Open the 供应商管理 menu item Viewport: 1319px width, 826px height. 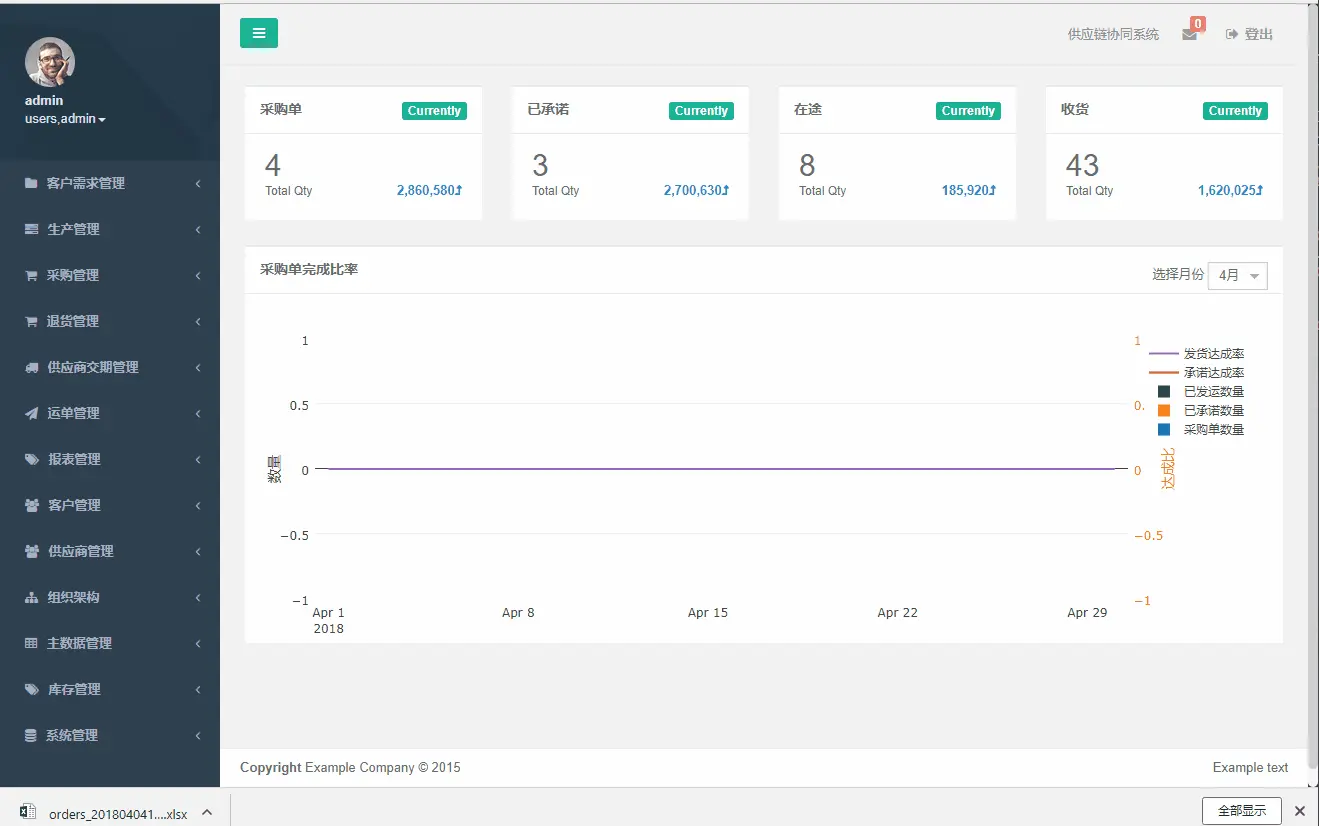[x=110, y=551]
